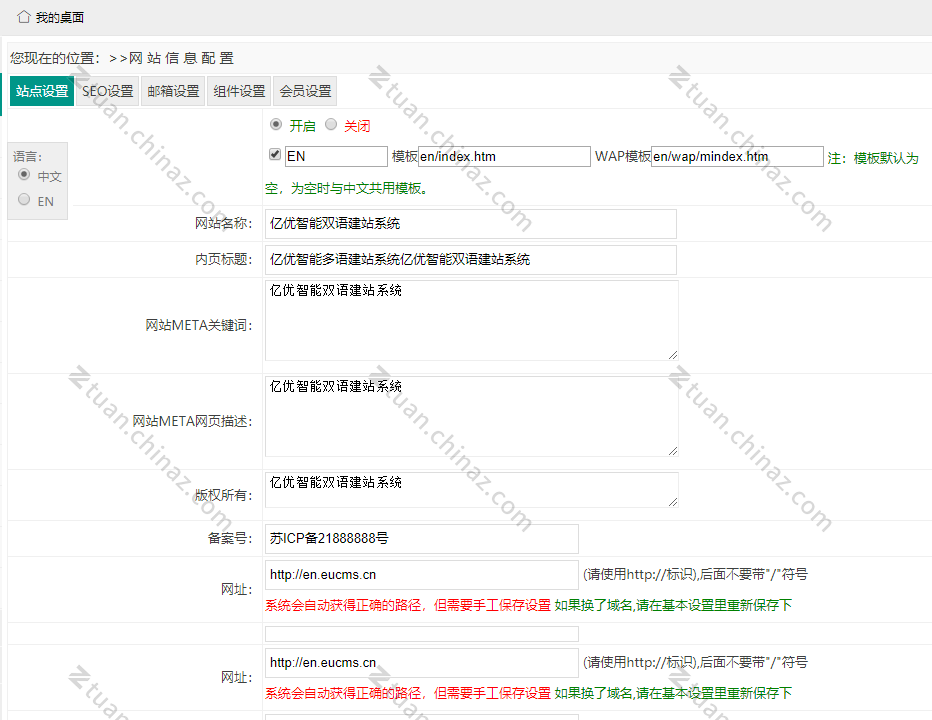
Task: Click the 网站META网页描述 textarea
Action: pos(471,417)
